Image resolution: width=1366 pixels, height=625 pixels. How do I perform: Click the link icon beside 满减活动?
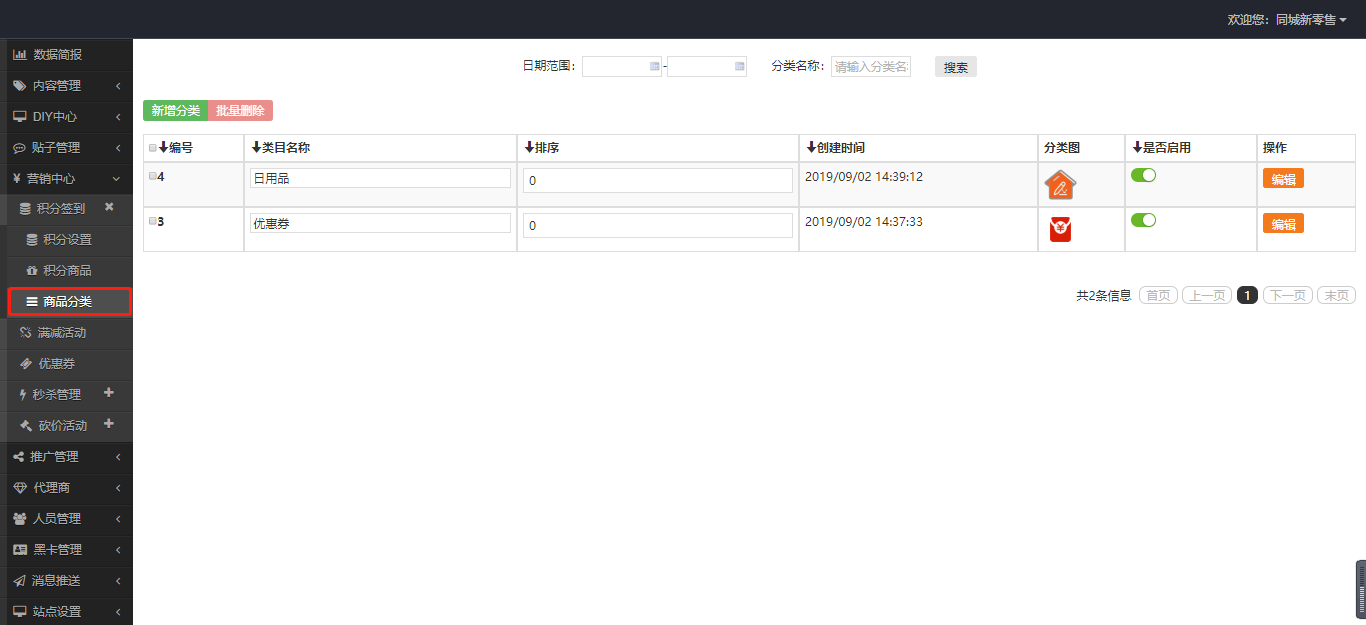coord(26,333)
